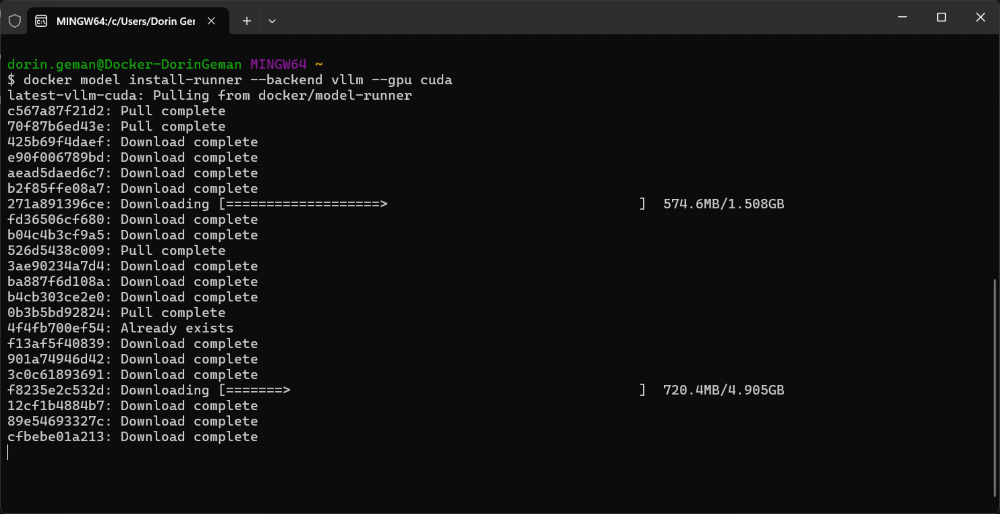Maximize the terminal window

pyautogui.click(x=941, y=17)
